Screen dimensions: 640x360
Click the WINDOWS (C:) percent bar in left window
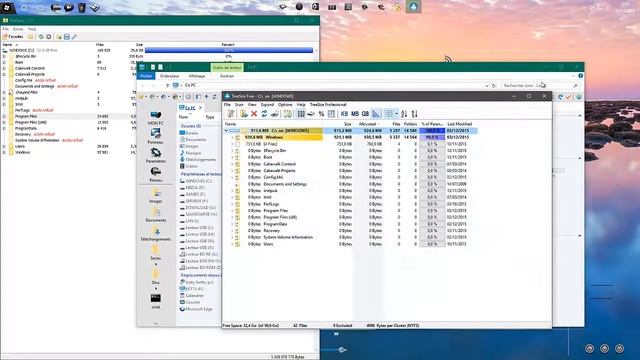click(229, 50)
